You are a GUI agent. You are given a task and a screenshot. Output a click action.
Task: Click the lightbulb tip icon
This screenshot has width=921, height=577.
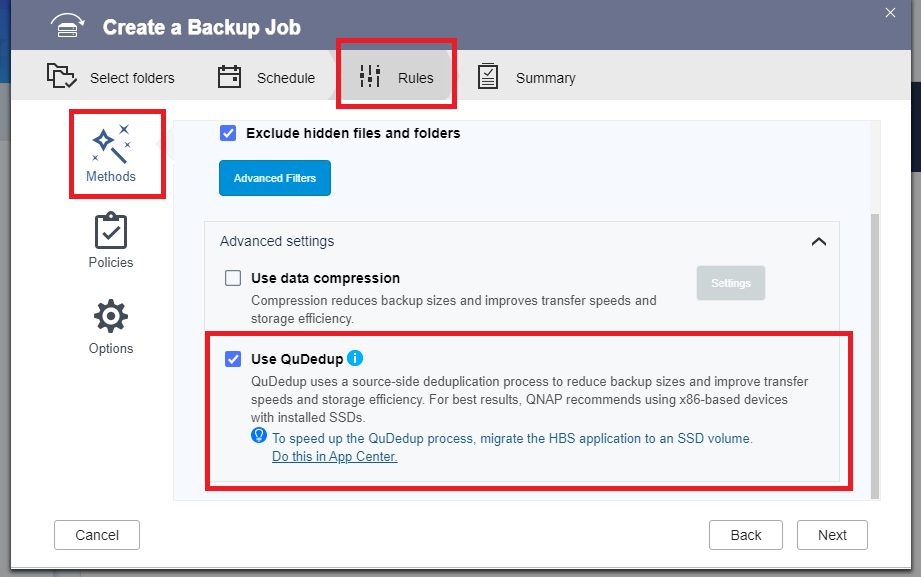click(x=259, y=436)
